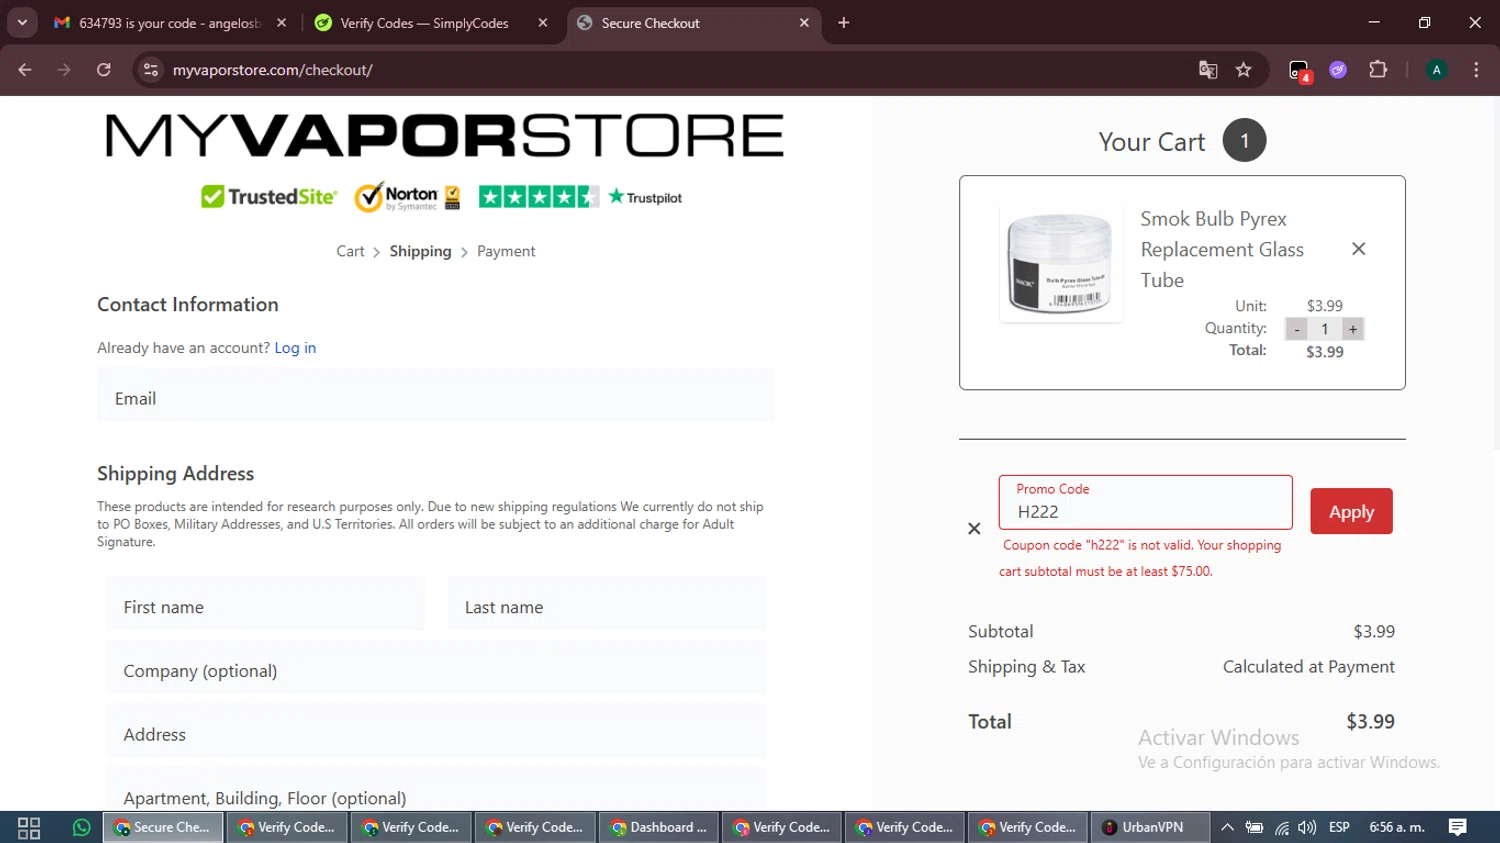Switch to the Gmail code tab
The width and height of the screenshot is (1500, 843).
coord(170,23)
